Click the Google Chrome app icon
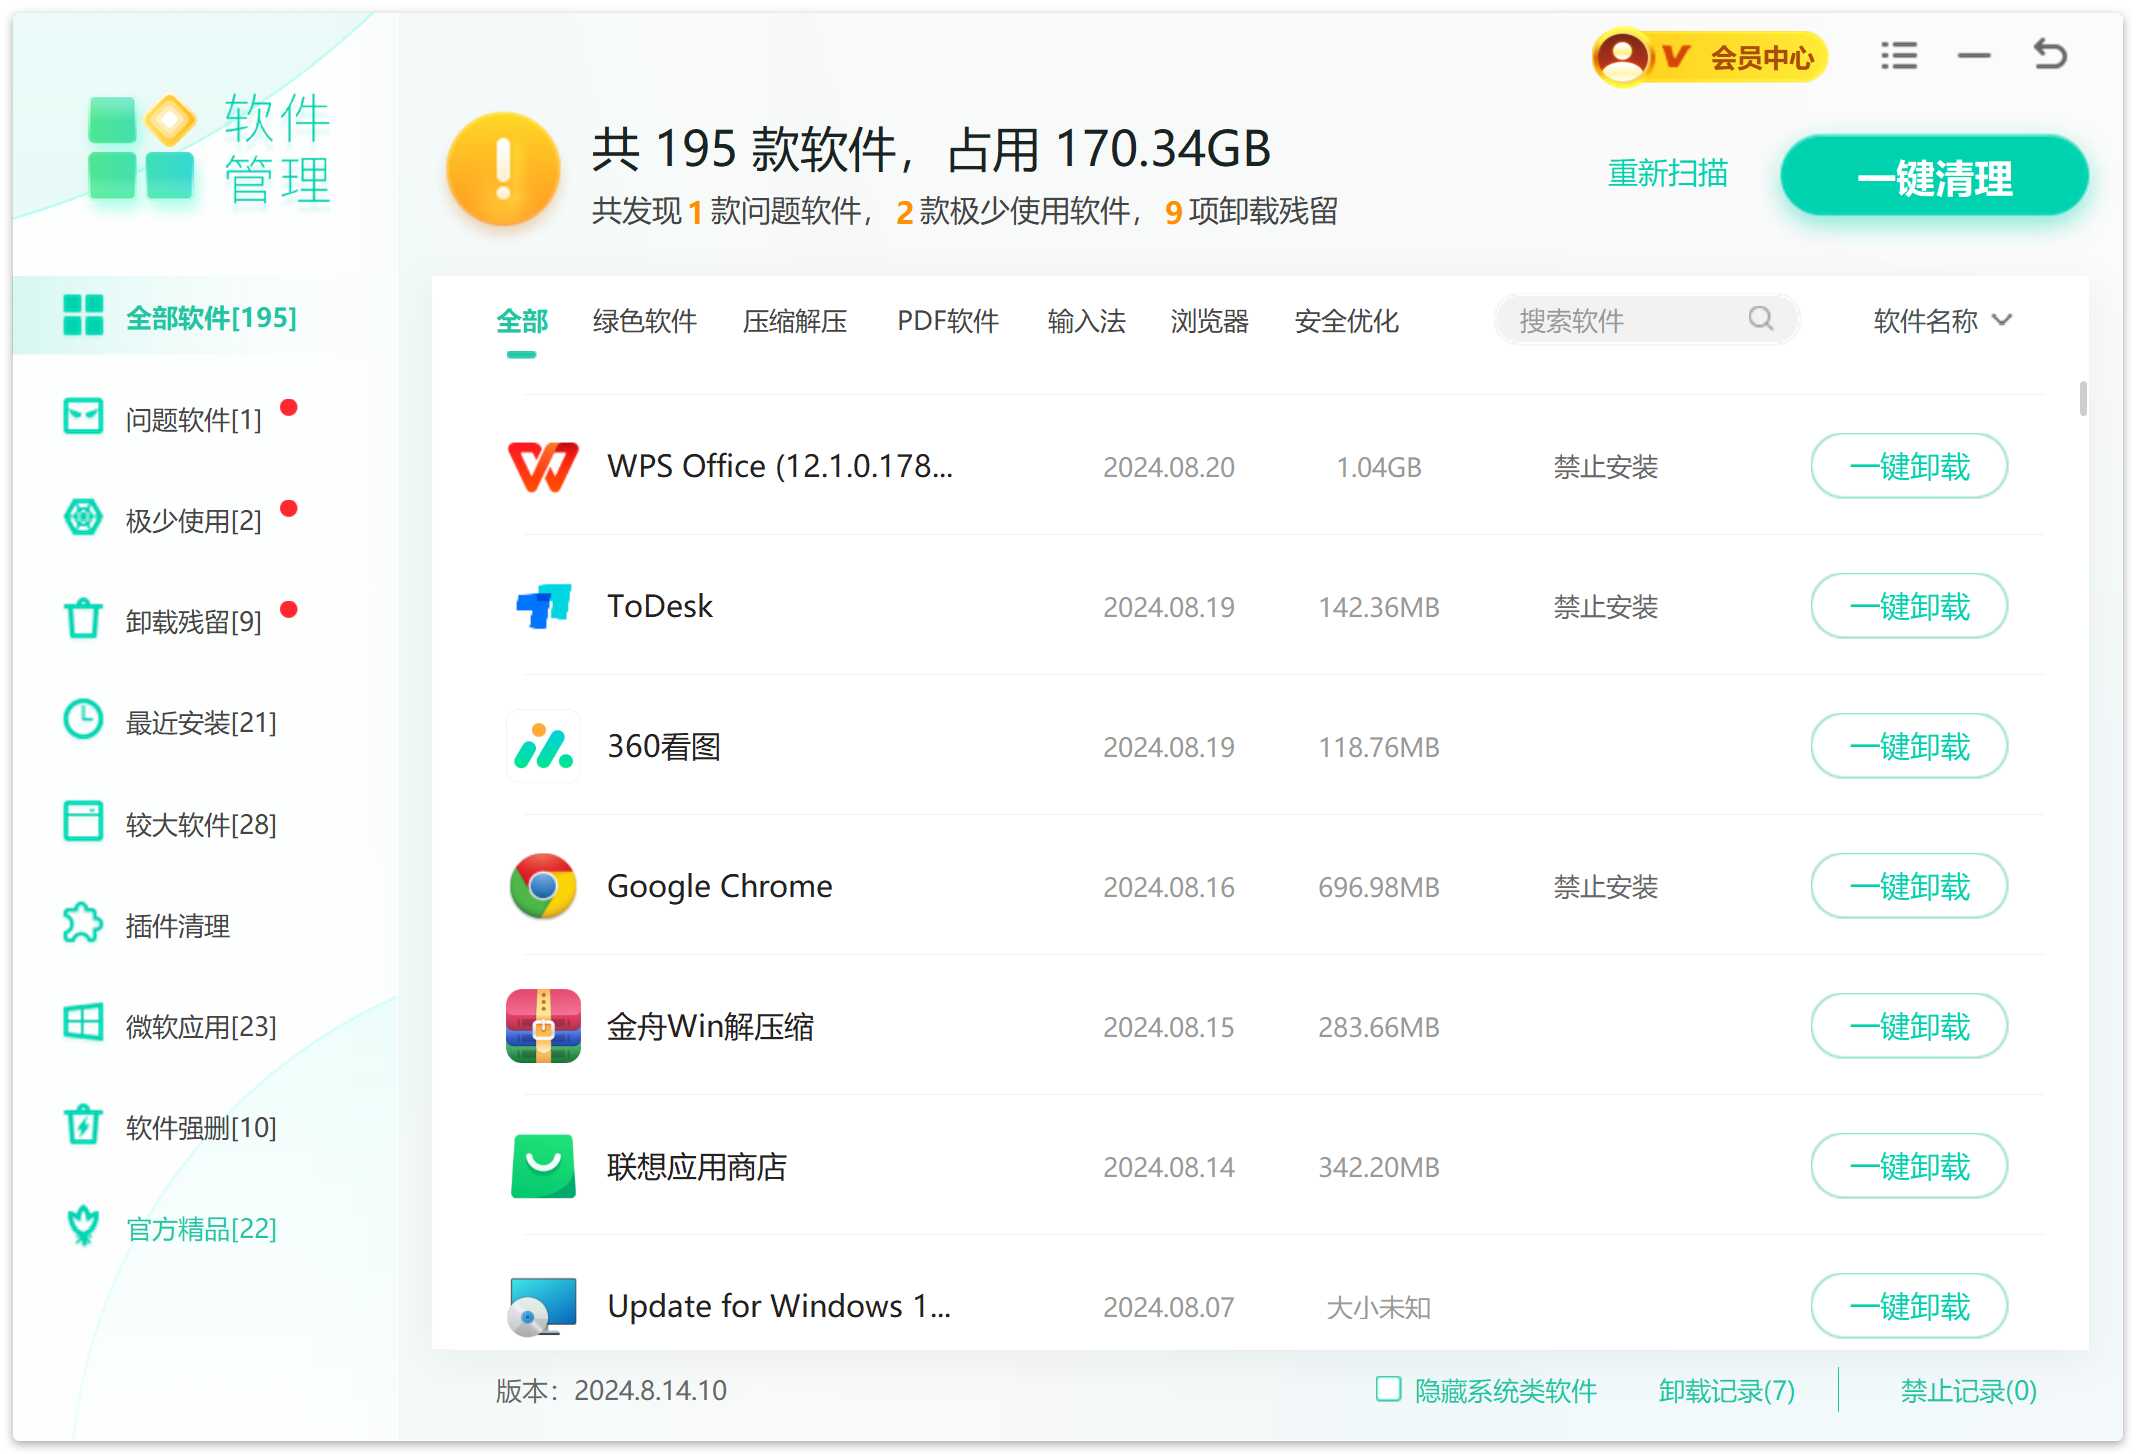 (543, 886)
